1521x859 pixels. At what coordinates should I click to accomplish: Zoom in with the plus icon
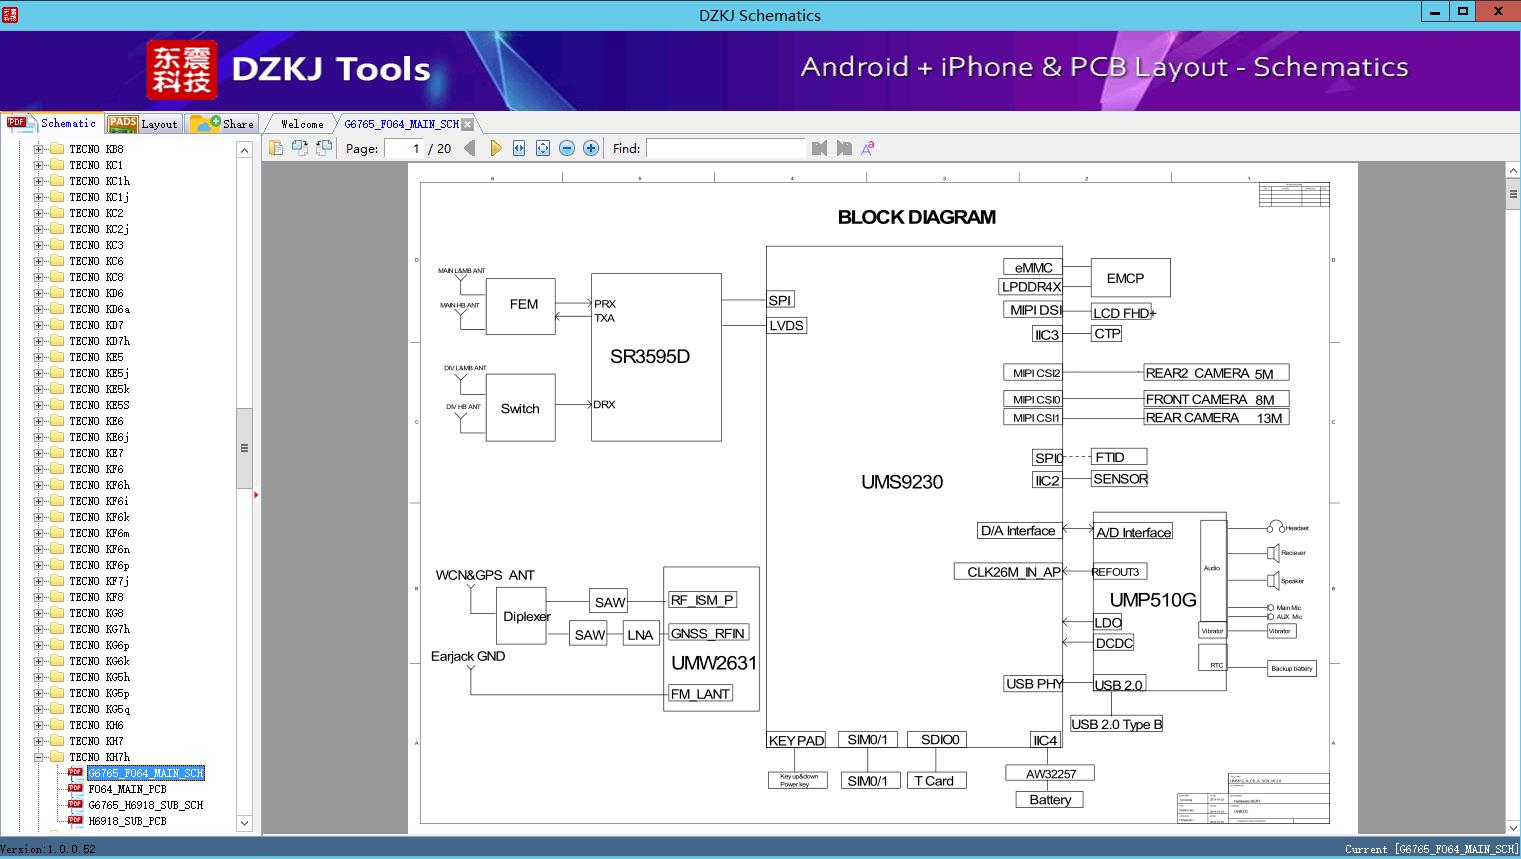(591, 148)
